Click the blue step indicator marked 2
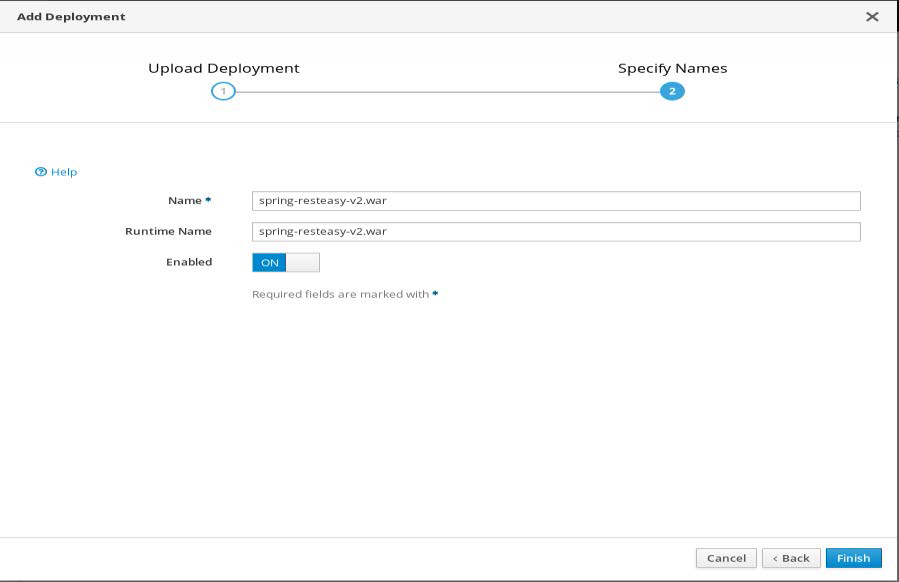 point(671,90)
